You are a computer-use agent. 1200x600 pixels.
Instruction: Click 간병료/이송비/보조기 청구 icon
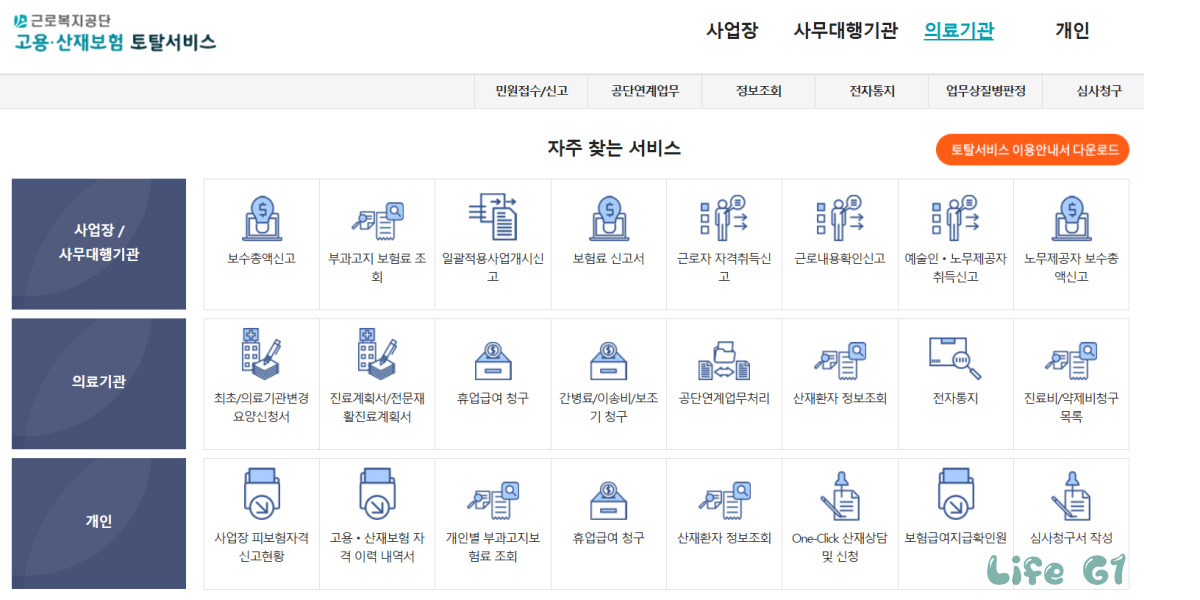tap(608, 361)
